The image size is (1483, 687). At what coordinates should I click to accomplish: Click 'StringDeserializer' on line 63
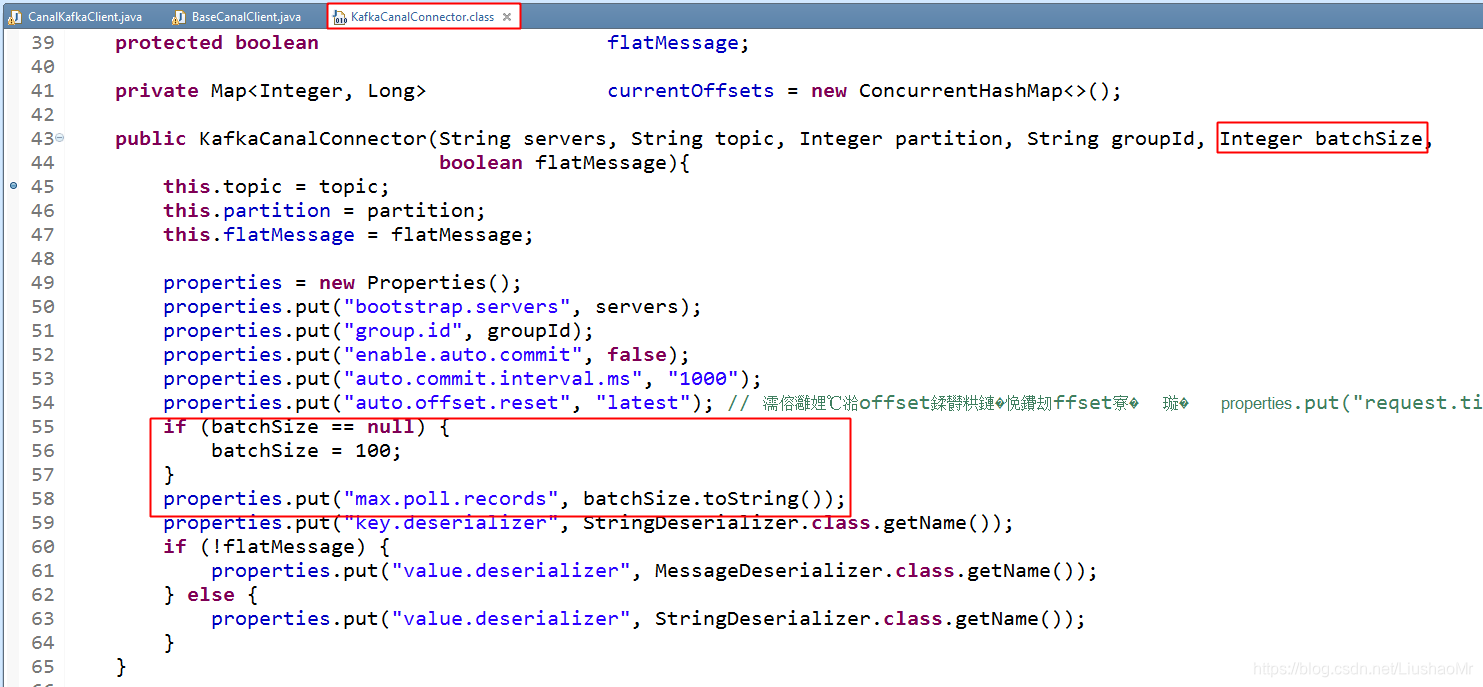763,619
